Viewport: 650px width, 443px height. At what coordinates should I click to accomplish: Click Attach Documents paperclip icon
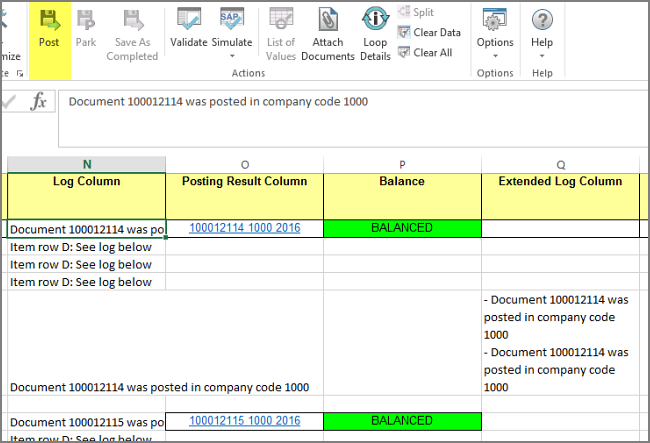(x=328, y=19)
